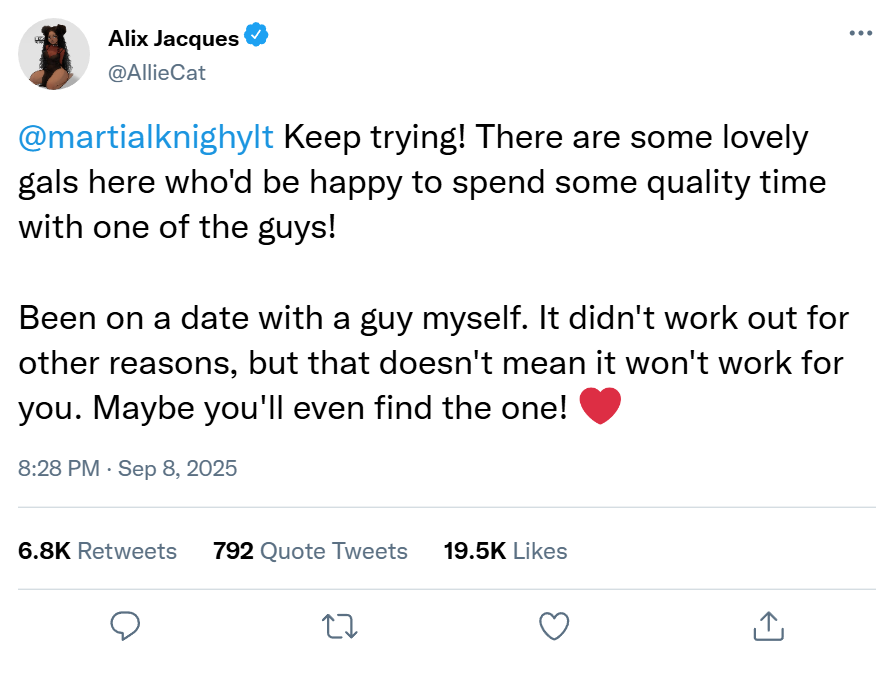Follow the @martialknighylt mention link
This screenshot has width=894, height=681.
pyautogui.click(x=146, y=137)
